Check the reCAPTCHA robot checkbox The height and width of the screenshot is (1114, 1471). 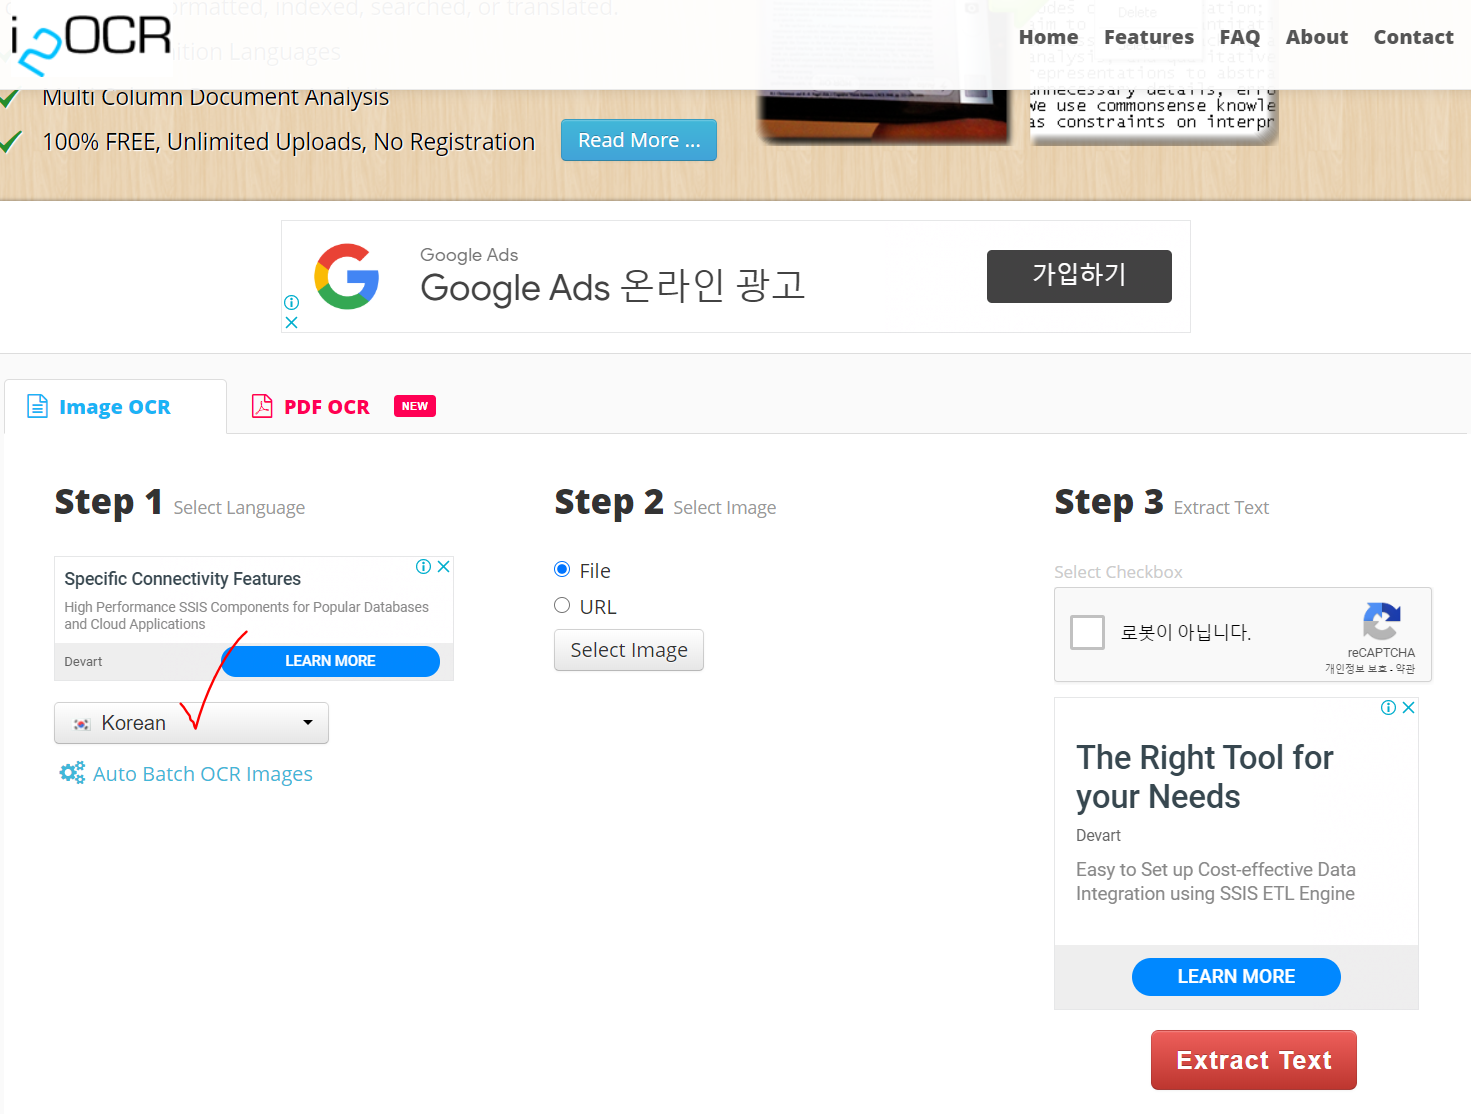(x=1087, y=632)
